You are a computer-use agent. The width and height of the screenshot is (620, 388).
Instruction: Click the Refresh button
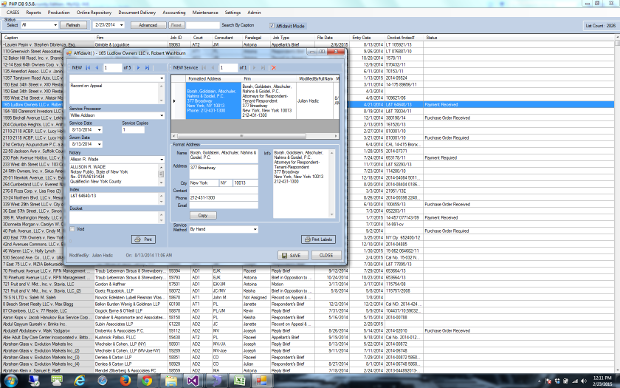(73, 25)
